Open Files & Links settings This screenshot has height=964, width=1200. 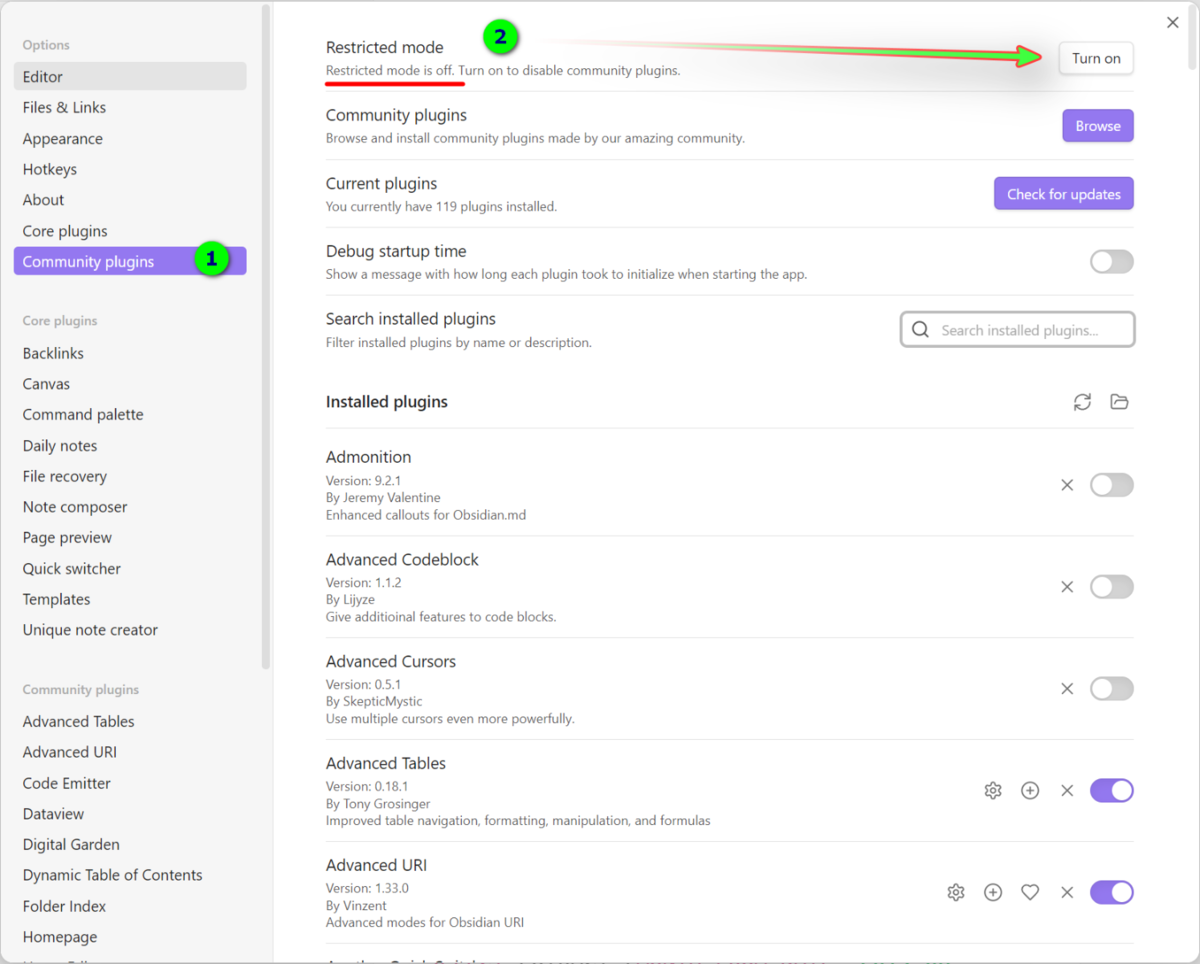(x=130, y=107)
